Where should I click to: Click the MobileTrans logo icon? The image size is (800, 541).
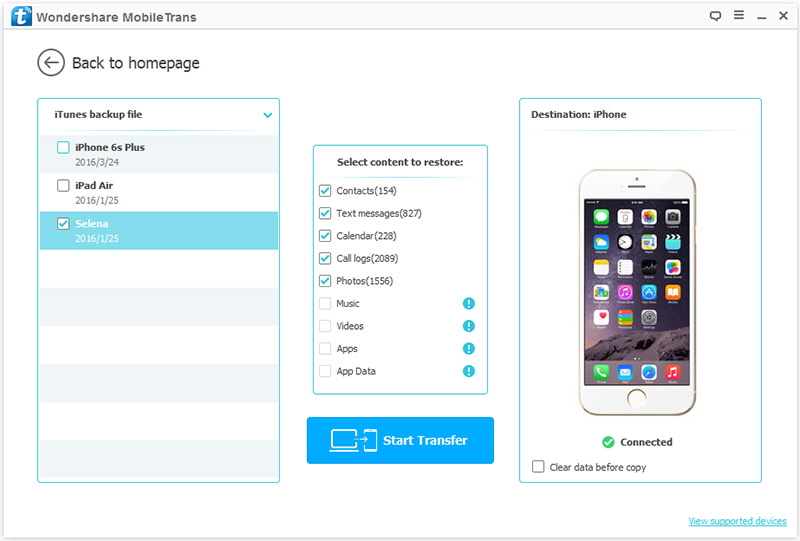[21, 16]
